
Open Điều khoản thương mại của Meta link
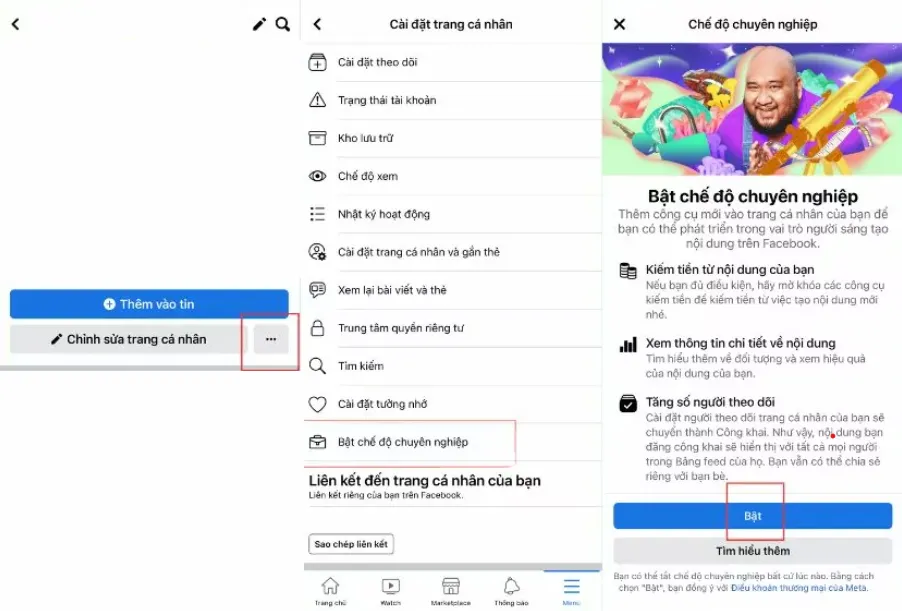(x=798, y=588)
